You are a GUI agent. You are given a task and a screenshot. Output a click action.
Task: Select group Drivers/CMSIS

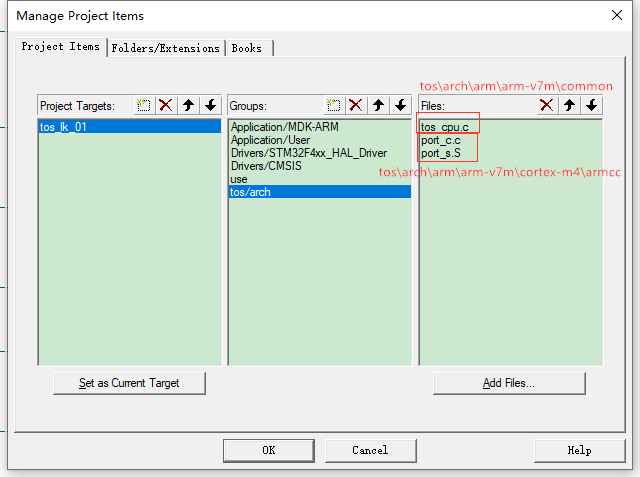coord(320,166)
